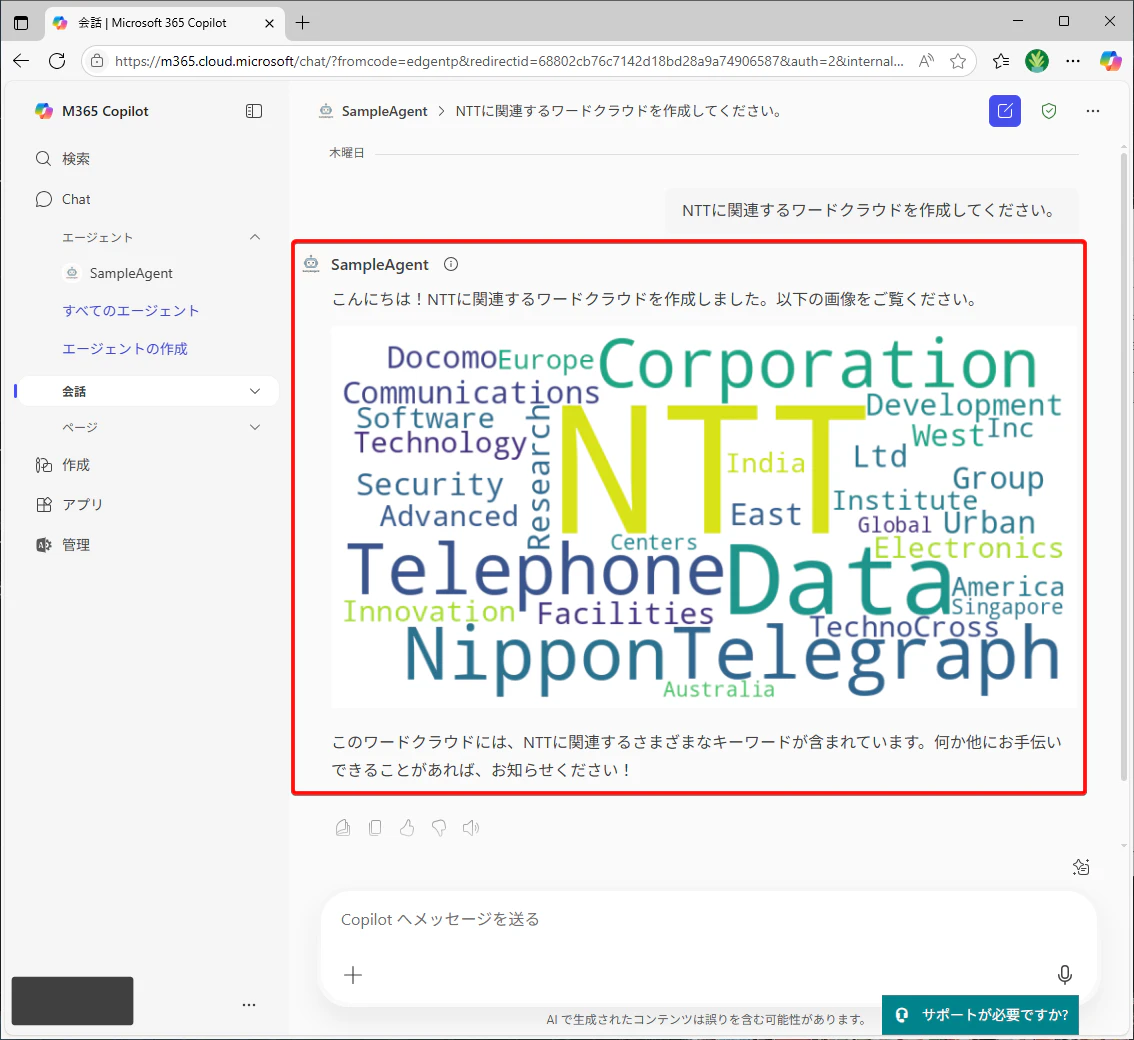
Task: Close the Microsoft 365 Copilot tab
Action: coord(269,23)
